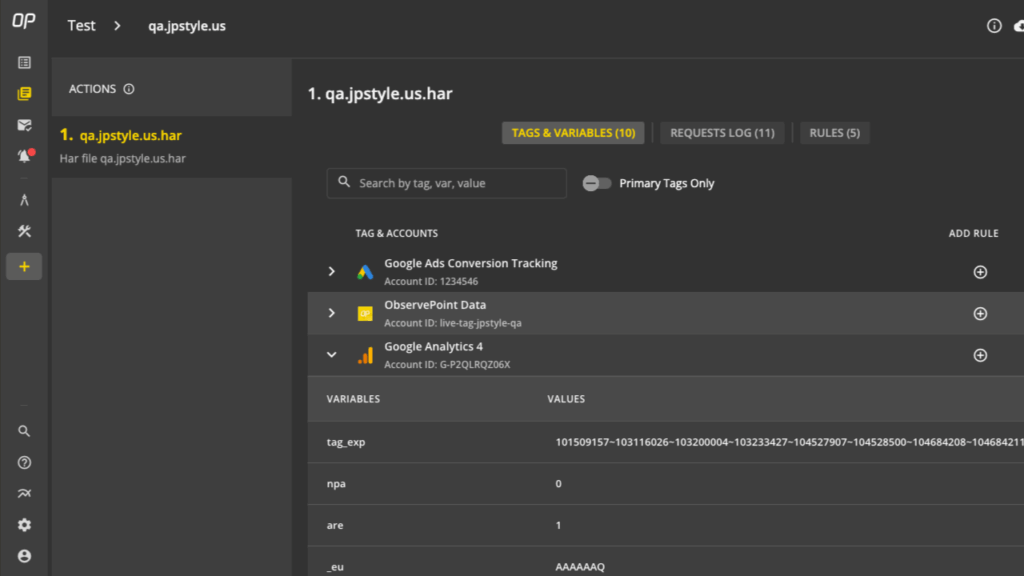Click the yellow plus create button
This screenshot has width=1024, height=576.
pyautogui.click(x=24, y=266)
